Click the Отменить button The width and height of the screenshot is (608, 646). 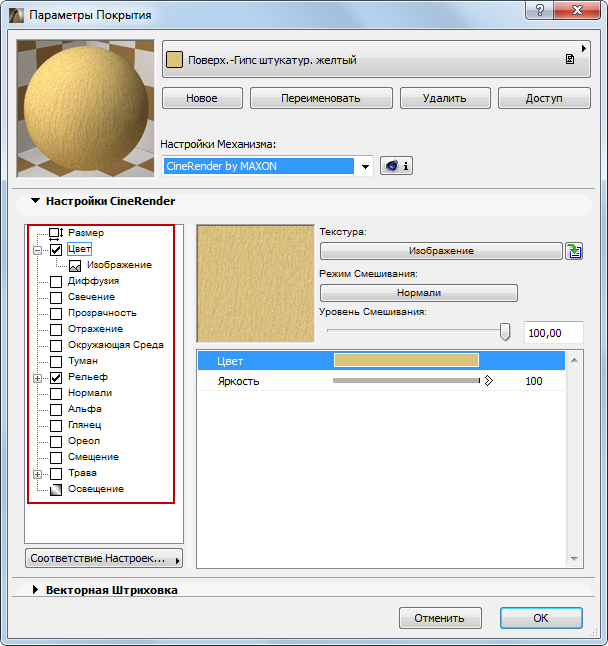coord(440,618)
